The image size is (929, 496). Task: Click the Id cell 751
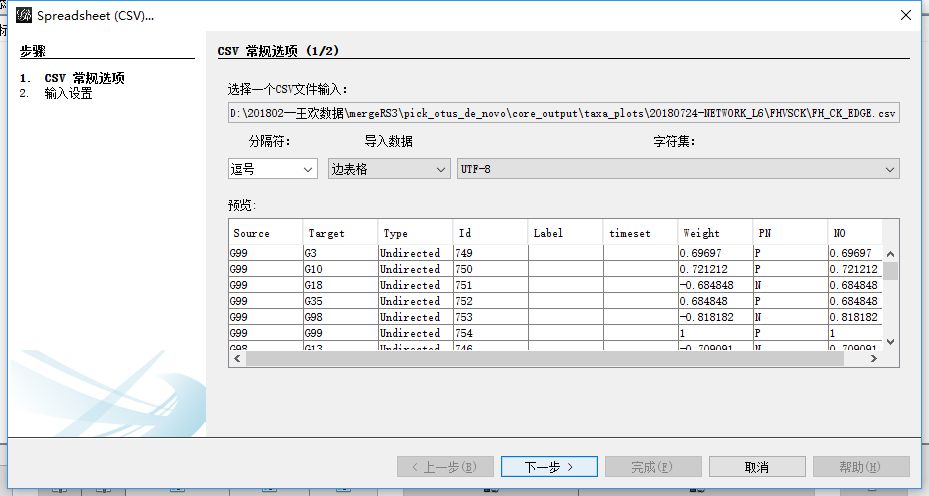coord(491,285)
